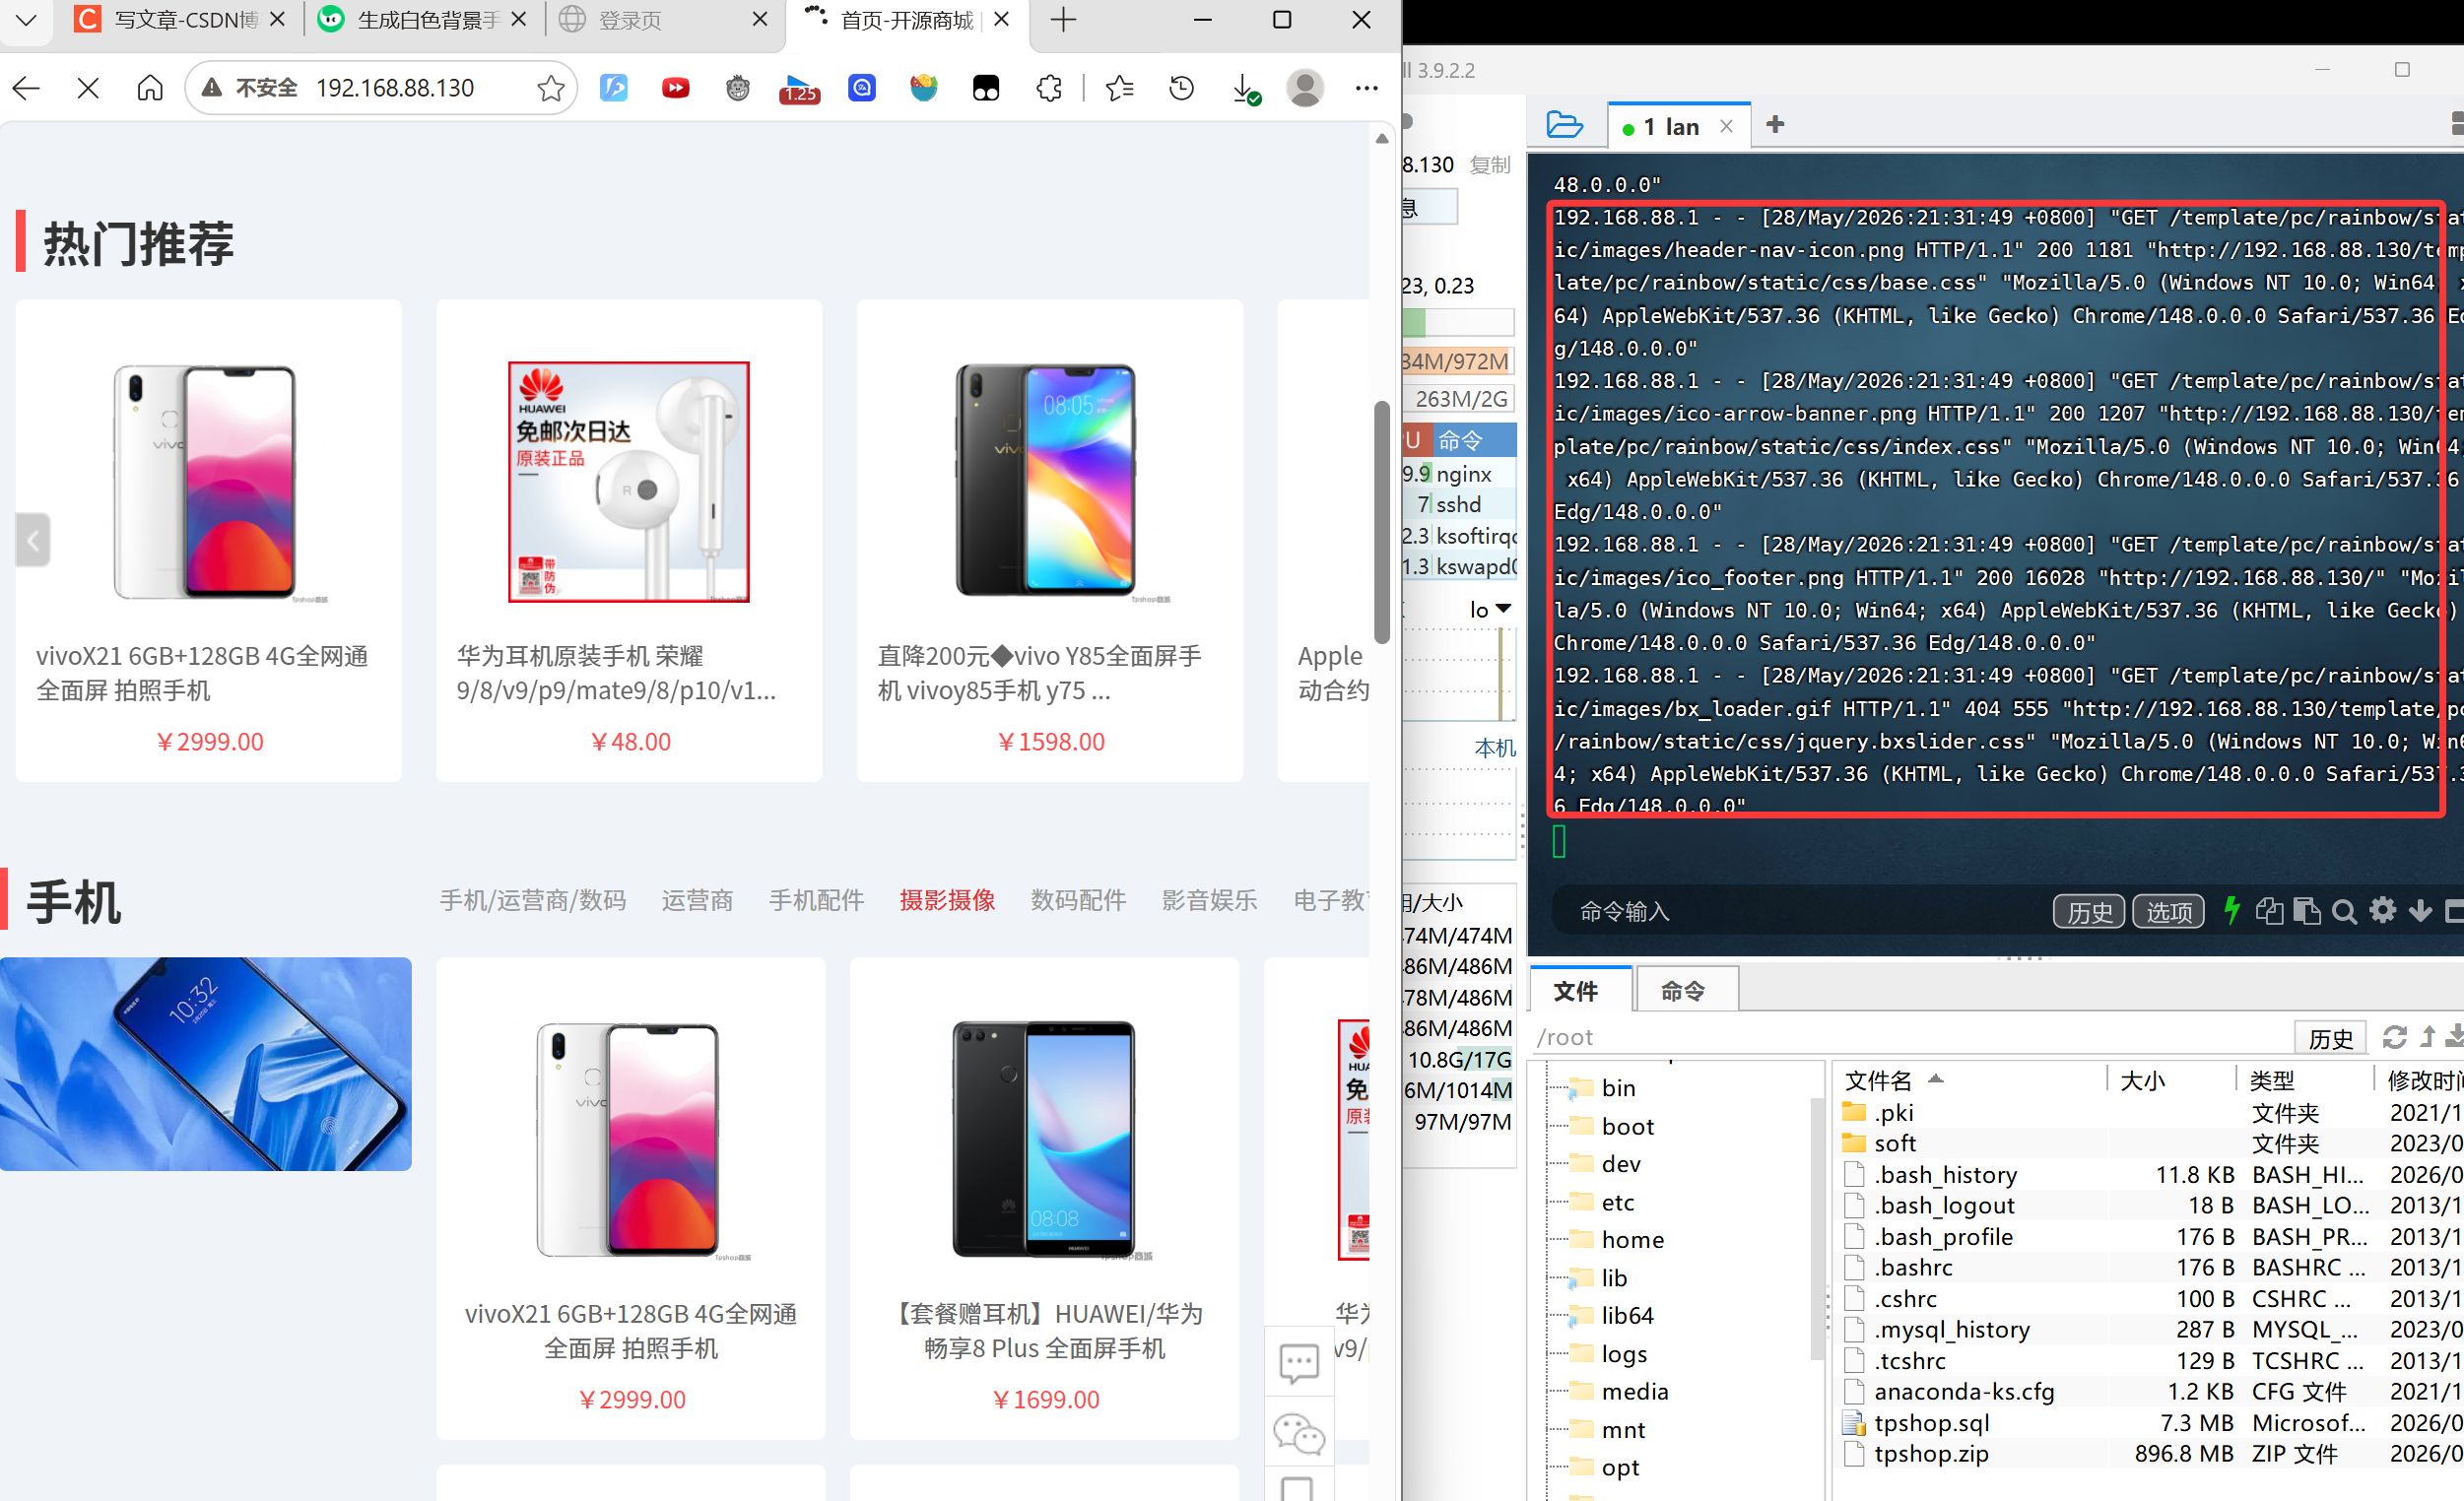Switch to the 文件 panel tab

[1576, 991]
